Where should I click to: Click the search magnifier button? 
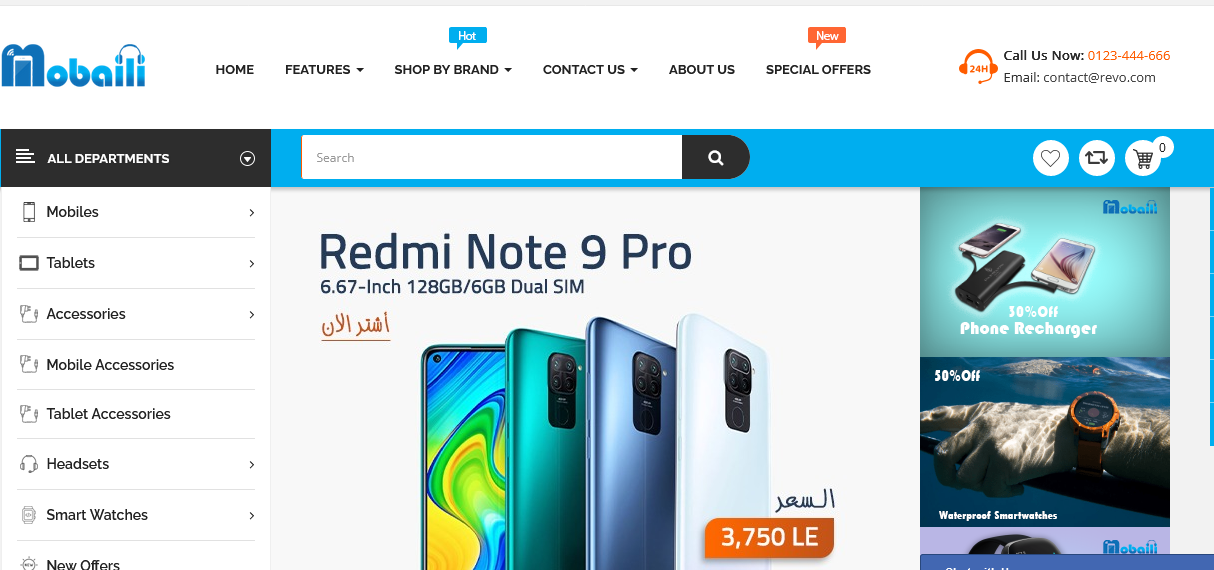coord(715,157)
